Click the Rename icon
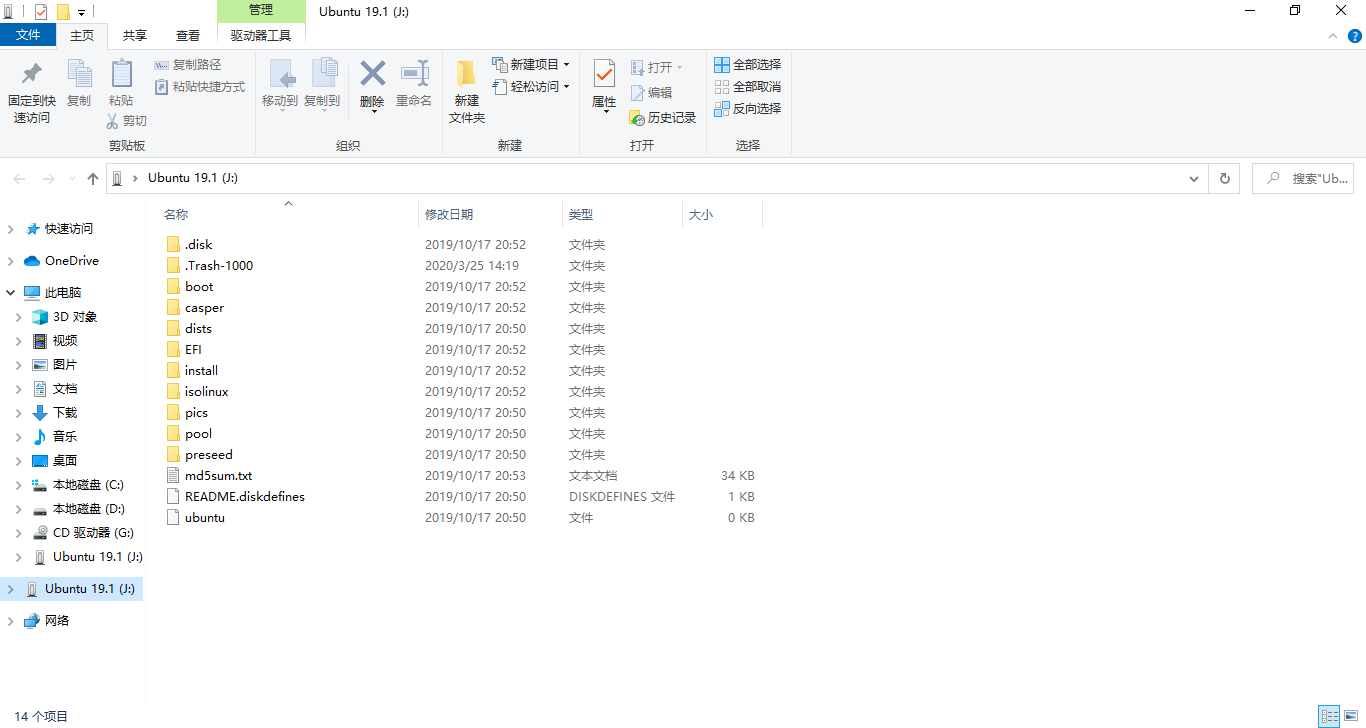This screenshot has height=728, width=1366. click(x=414, y=74)
